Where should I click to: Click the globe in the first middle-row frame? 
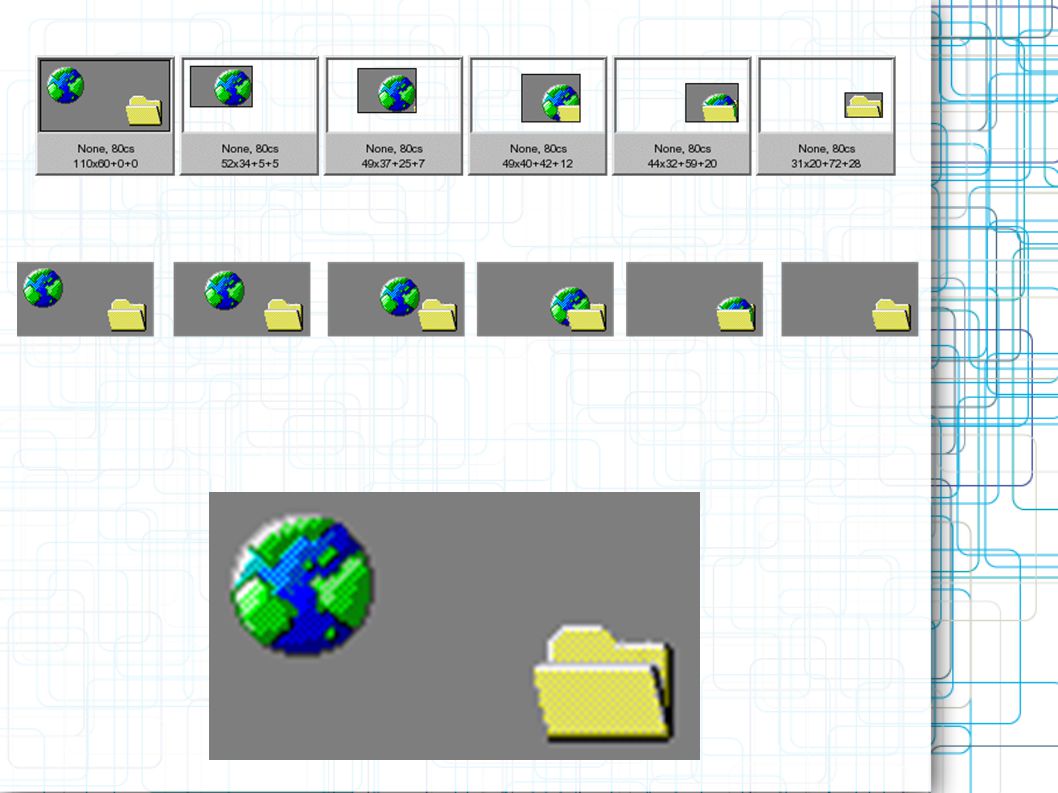43,288
